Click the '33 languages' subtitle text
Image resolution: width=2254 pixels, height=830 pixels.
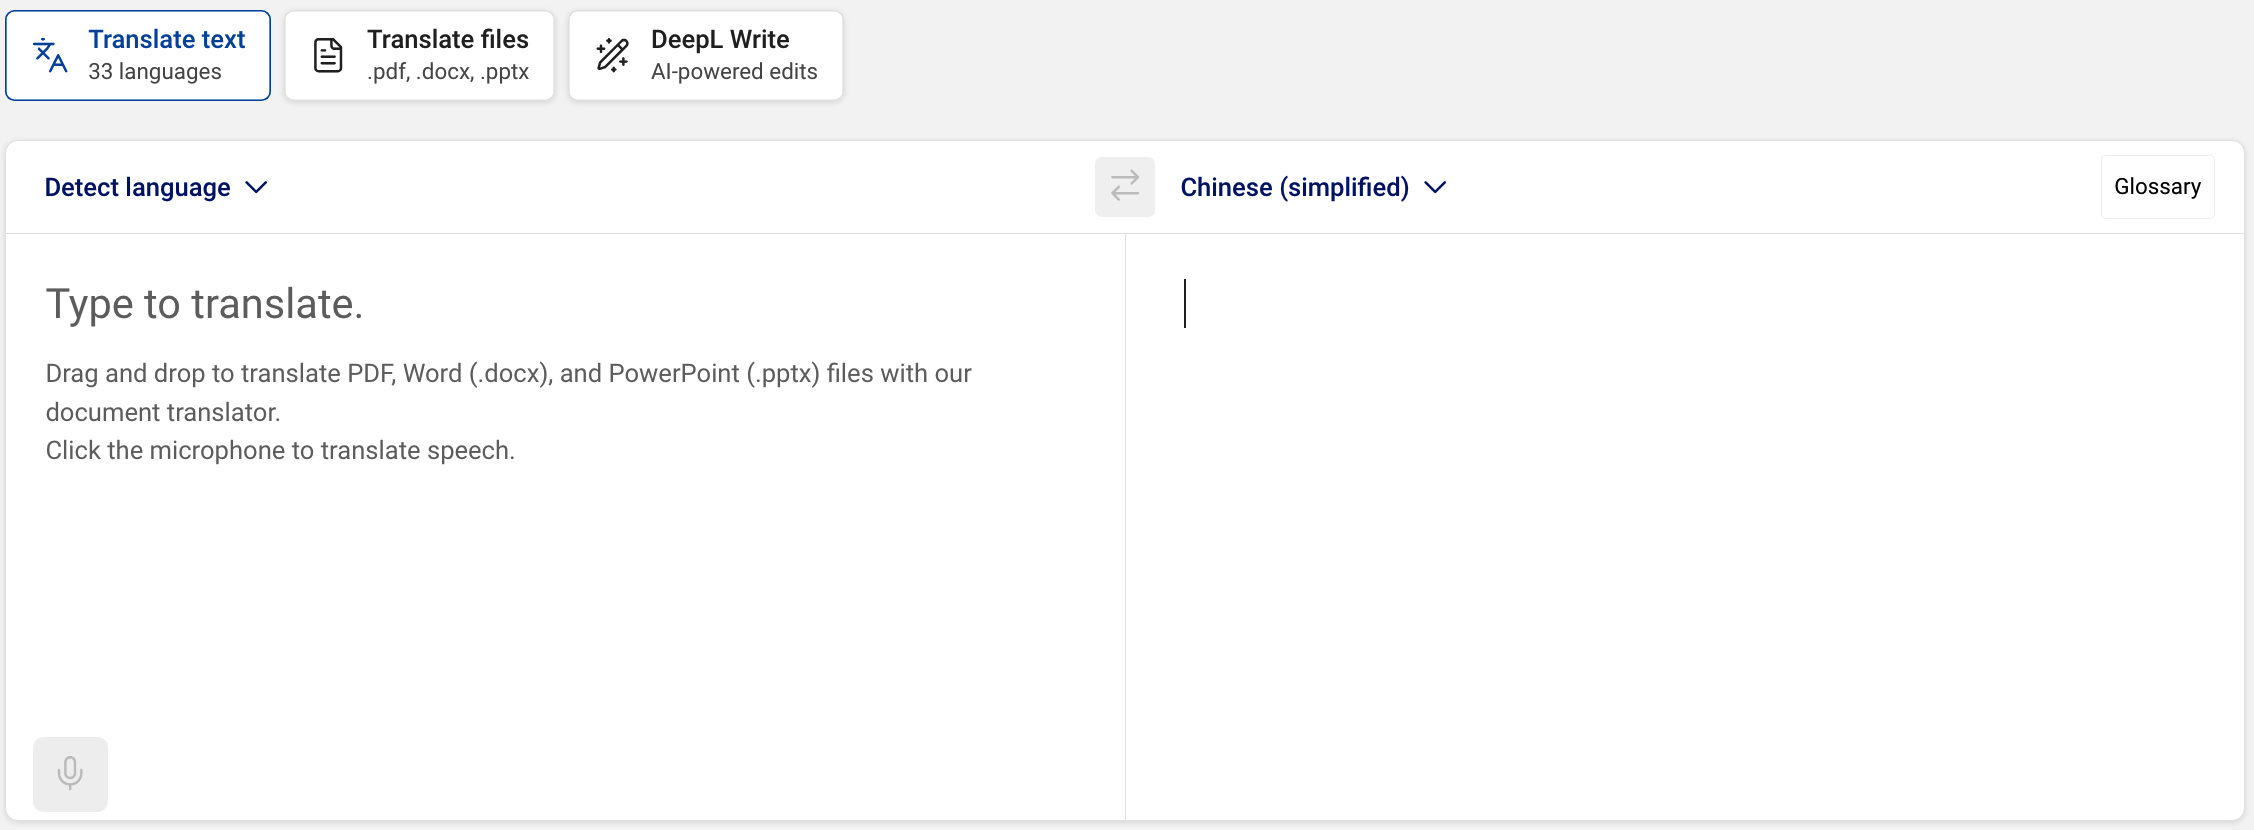point(155,72)
